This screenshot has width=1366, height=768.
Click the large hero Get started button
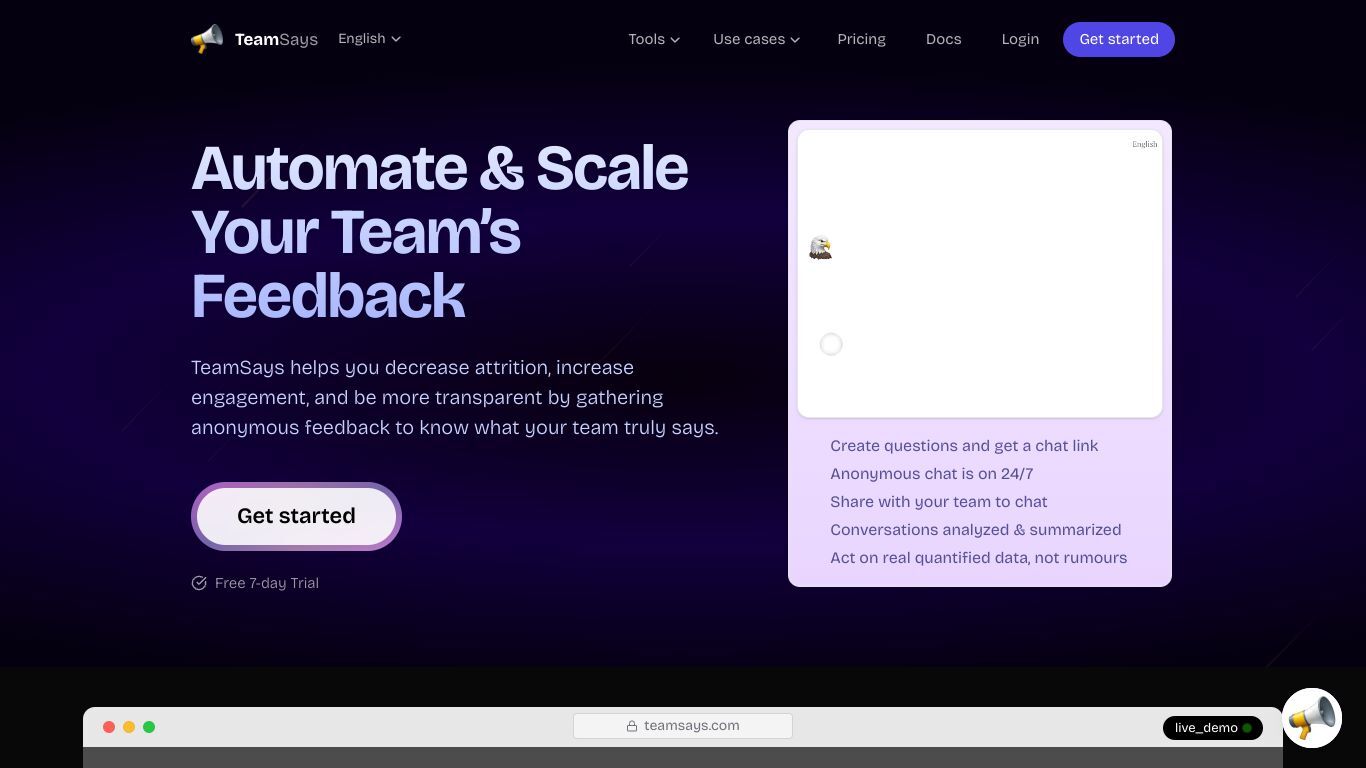click(296, 516)
